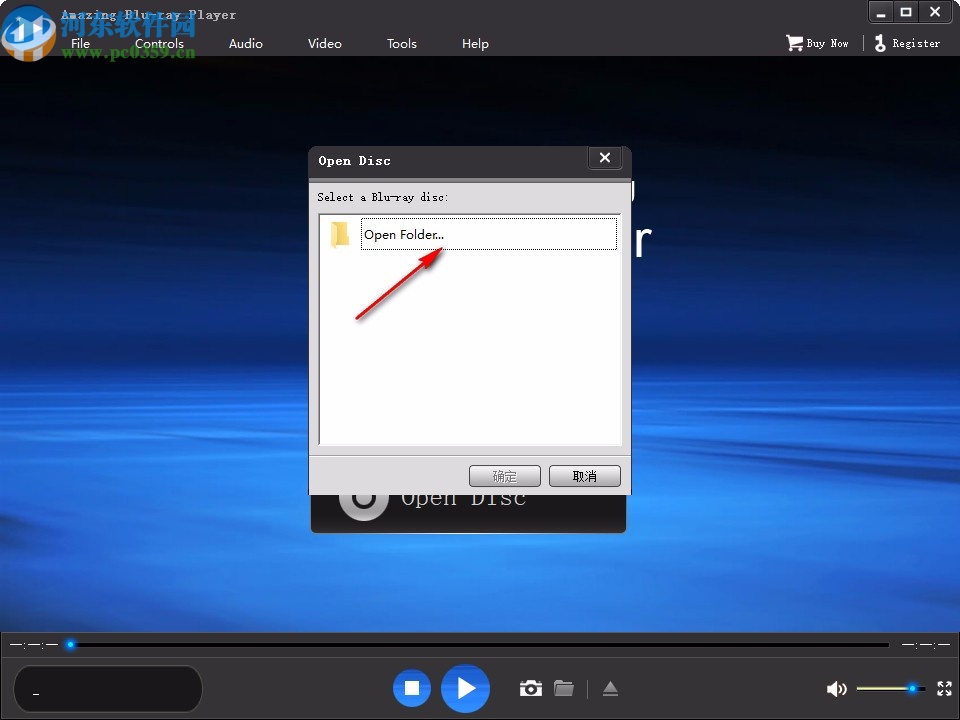The height and width of the screenshot is (720, 960).
Task: Stop playback with the stop button
Action: coord(412,688)
